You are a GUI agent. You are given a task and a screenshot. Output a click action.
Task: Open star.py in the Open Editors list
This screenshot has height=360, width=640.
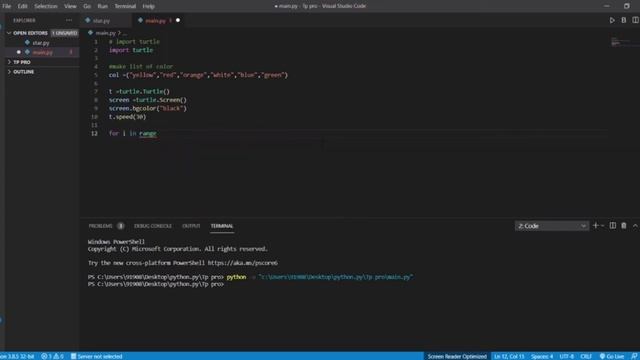(x=41, y=42)
